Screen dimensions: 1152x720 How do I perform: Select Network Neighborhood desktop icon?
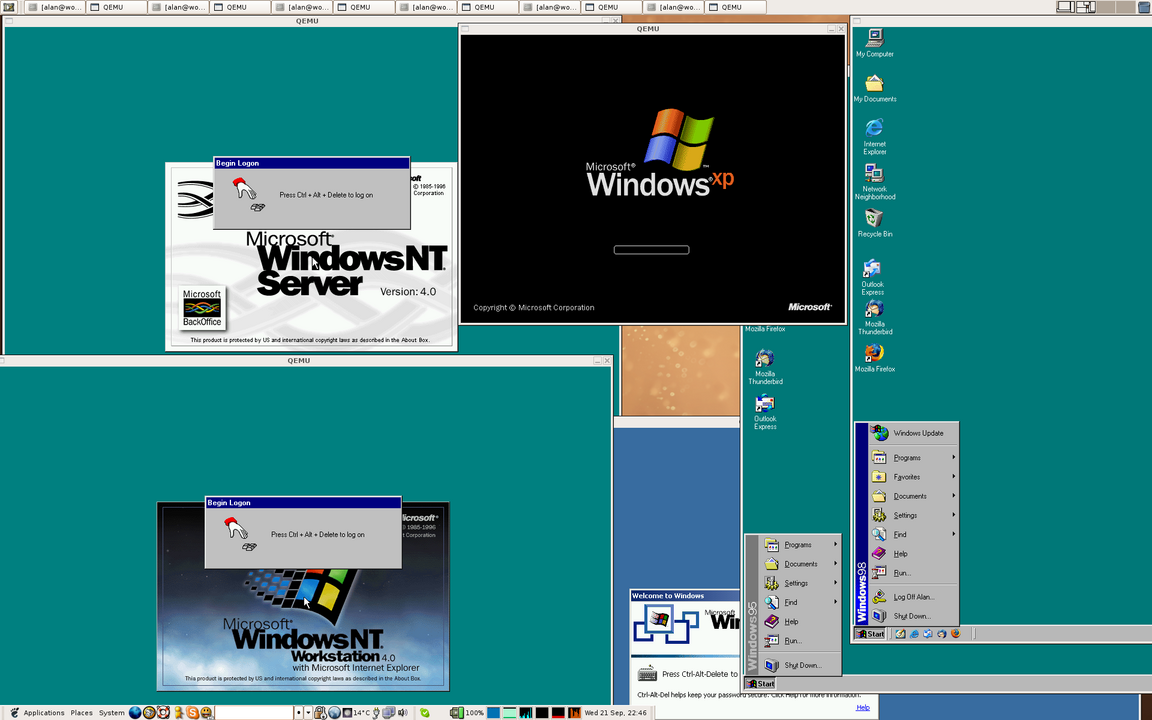[874, 181]
